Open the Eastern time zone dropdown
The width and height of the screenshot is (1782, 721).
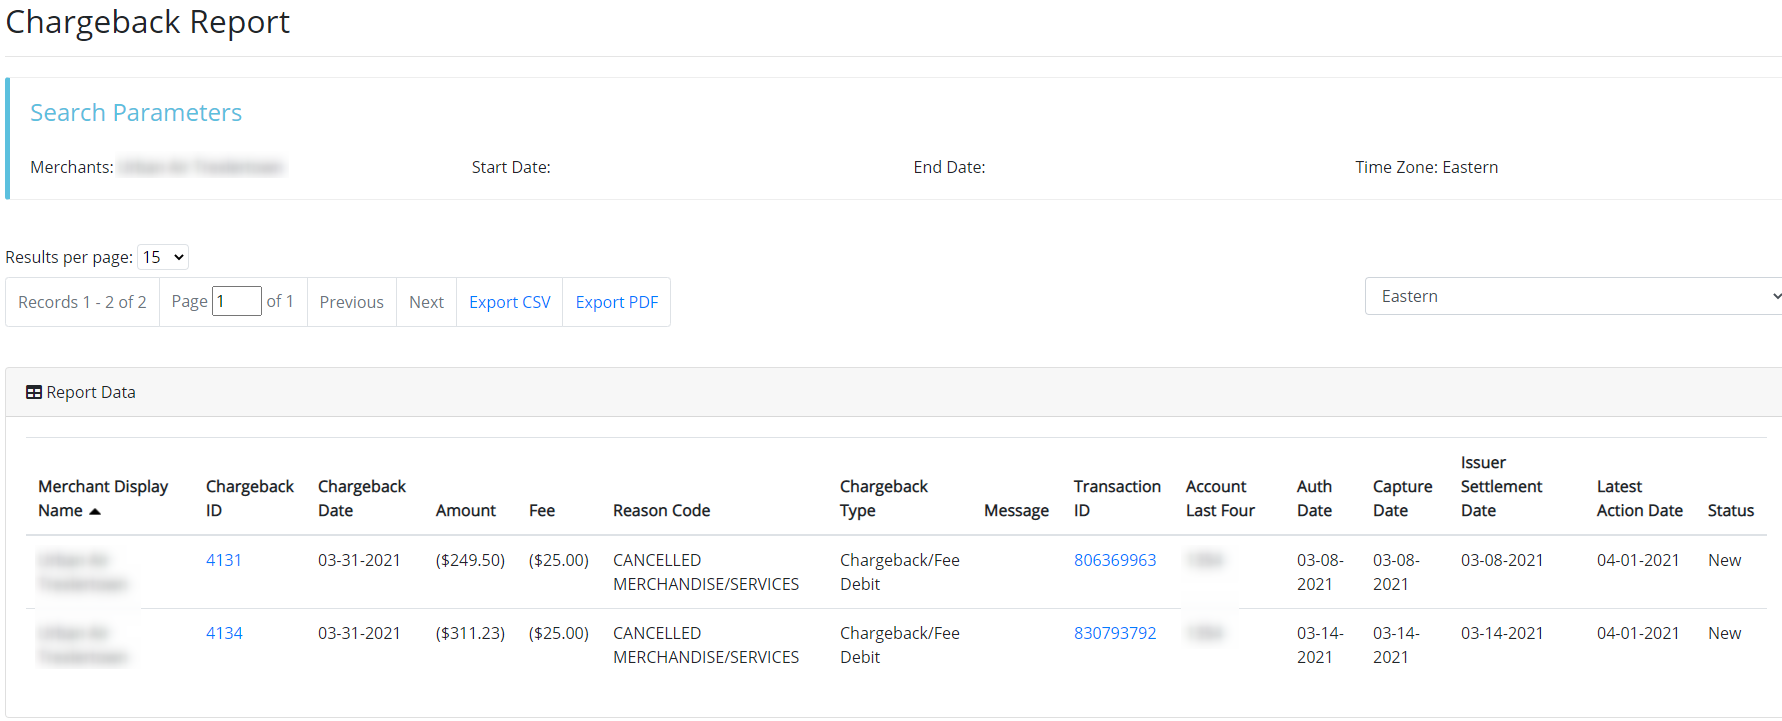click(x=1573, y=296)
